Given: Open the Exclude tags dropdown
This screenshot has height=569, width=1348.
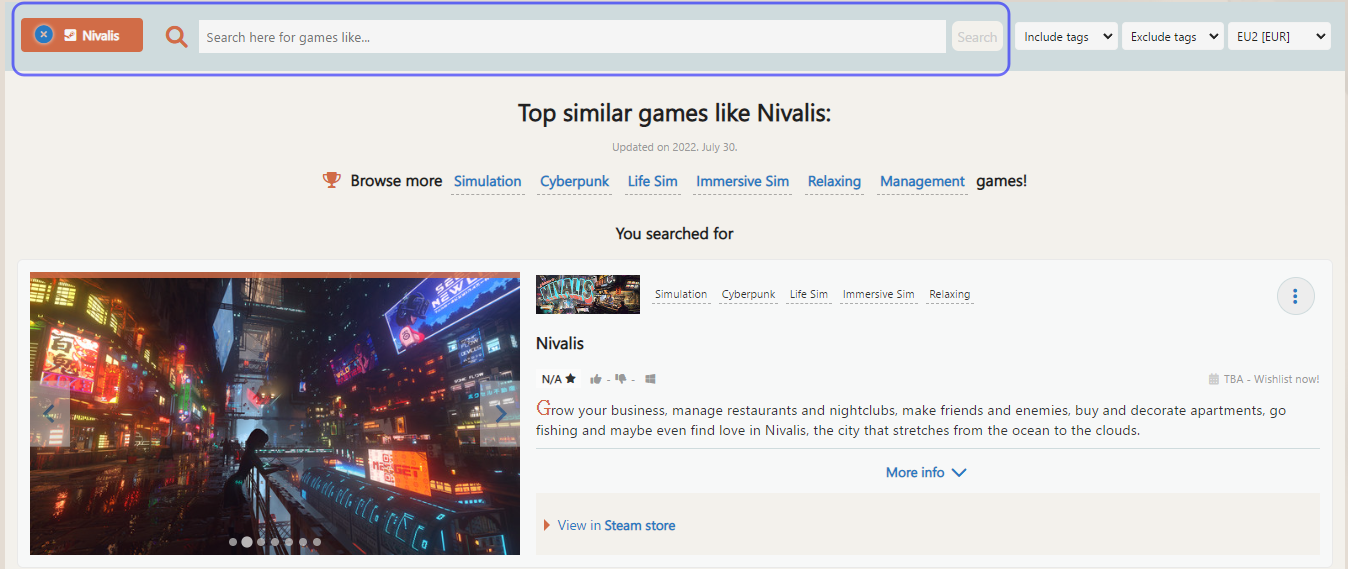Looking at the screenshot, I should click(1172, 37).
